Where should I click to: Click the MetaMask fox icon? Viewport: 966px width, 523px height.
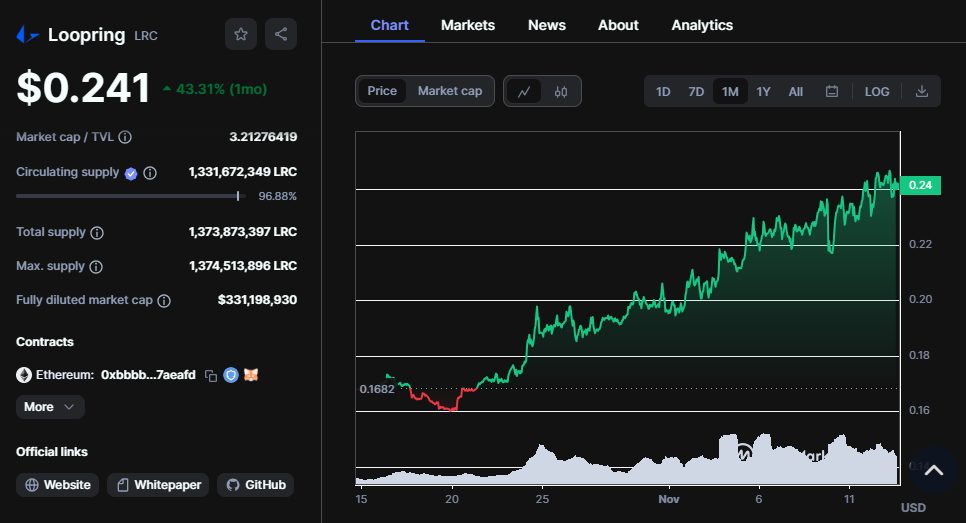[x=251, y=375]
